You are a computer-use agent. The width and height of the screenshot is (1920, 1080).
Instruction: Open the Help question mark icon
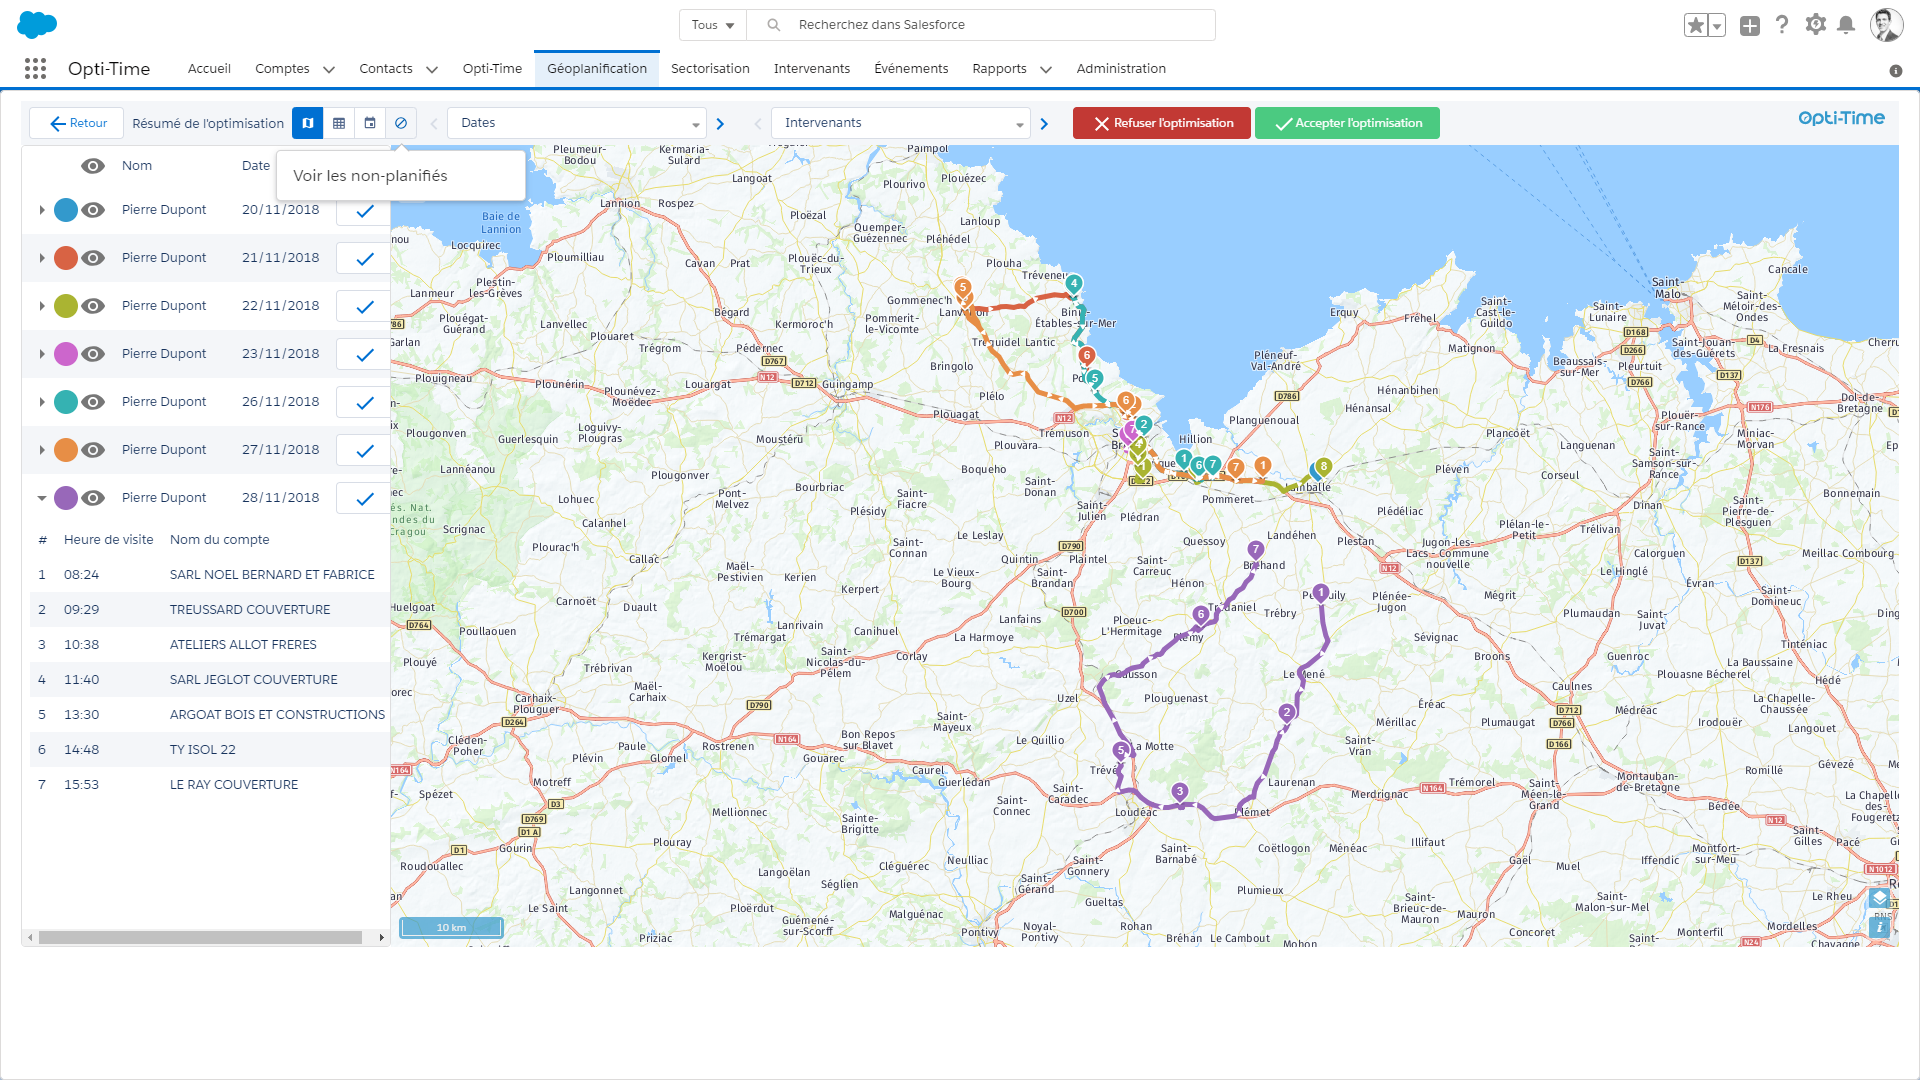click(x=1782, y=24)
